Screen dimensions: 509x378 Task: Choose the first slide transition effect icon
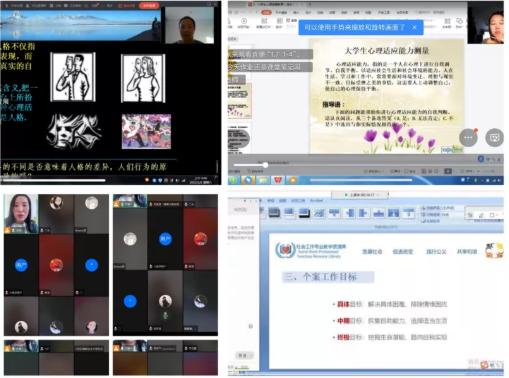click(274, 212)
